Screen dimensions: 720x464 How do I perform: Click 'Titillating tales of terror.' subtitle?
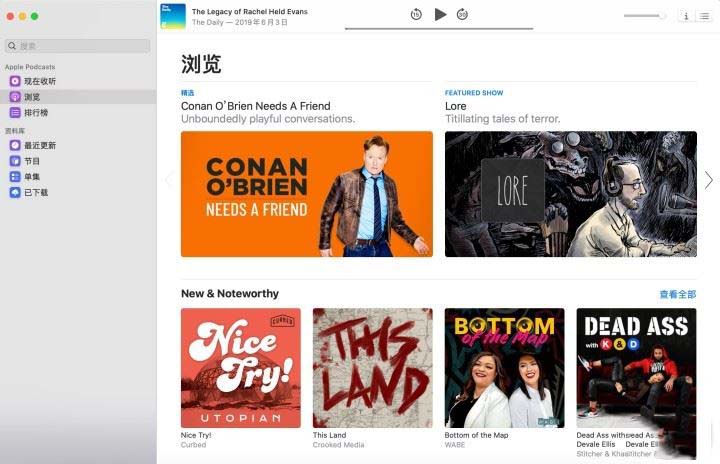[x=502, y=119]
